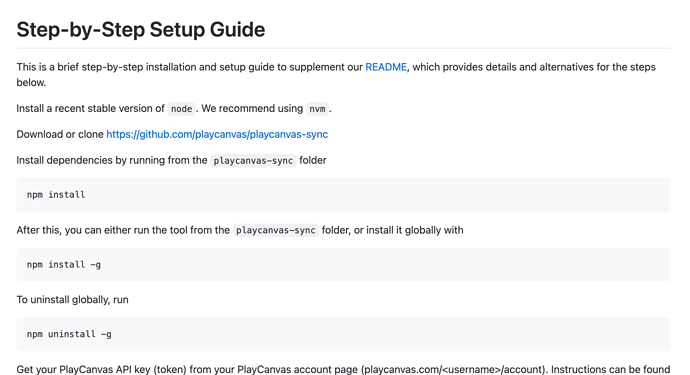Click the inline "nvm" code tag
The height and width of the screenshot is (375, 690).
[x=317, y=109]
